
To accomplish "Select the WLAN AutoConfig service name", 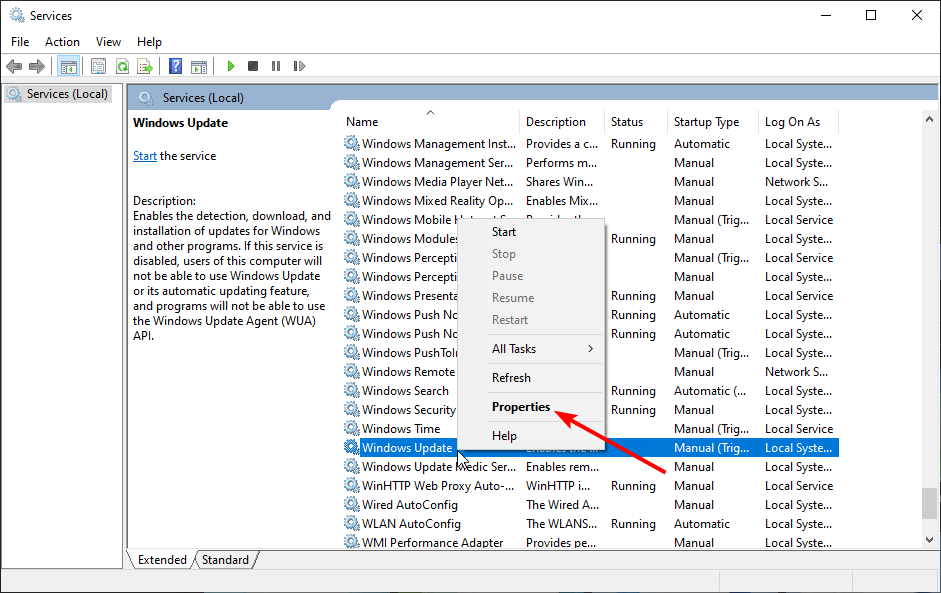I will click(411, 524).
